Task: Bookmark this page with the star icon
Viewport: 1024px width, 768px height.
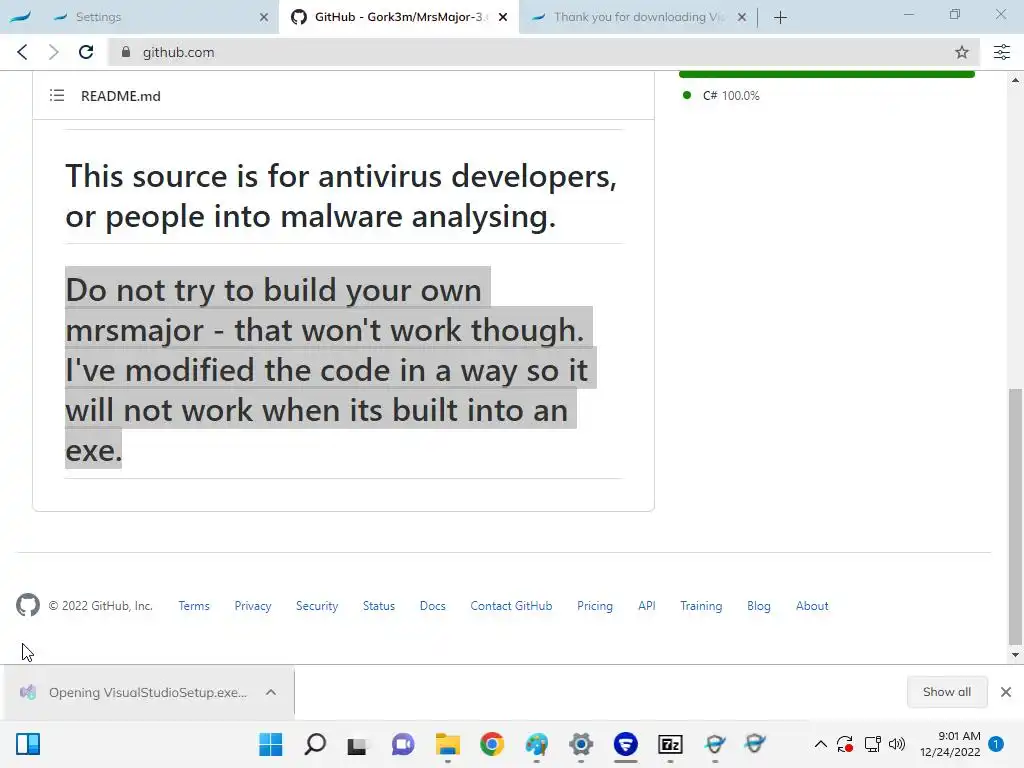Action: coord(961,52)
